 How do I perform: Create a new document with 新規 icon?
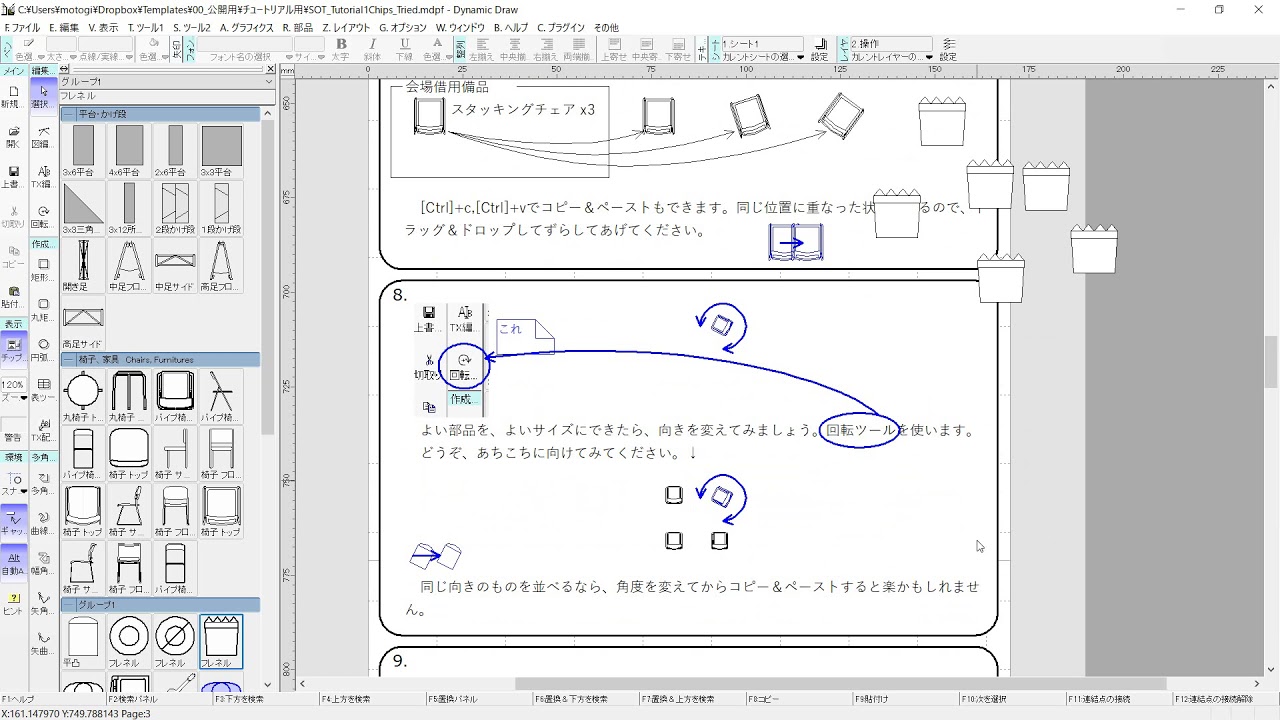(13, 97)
